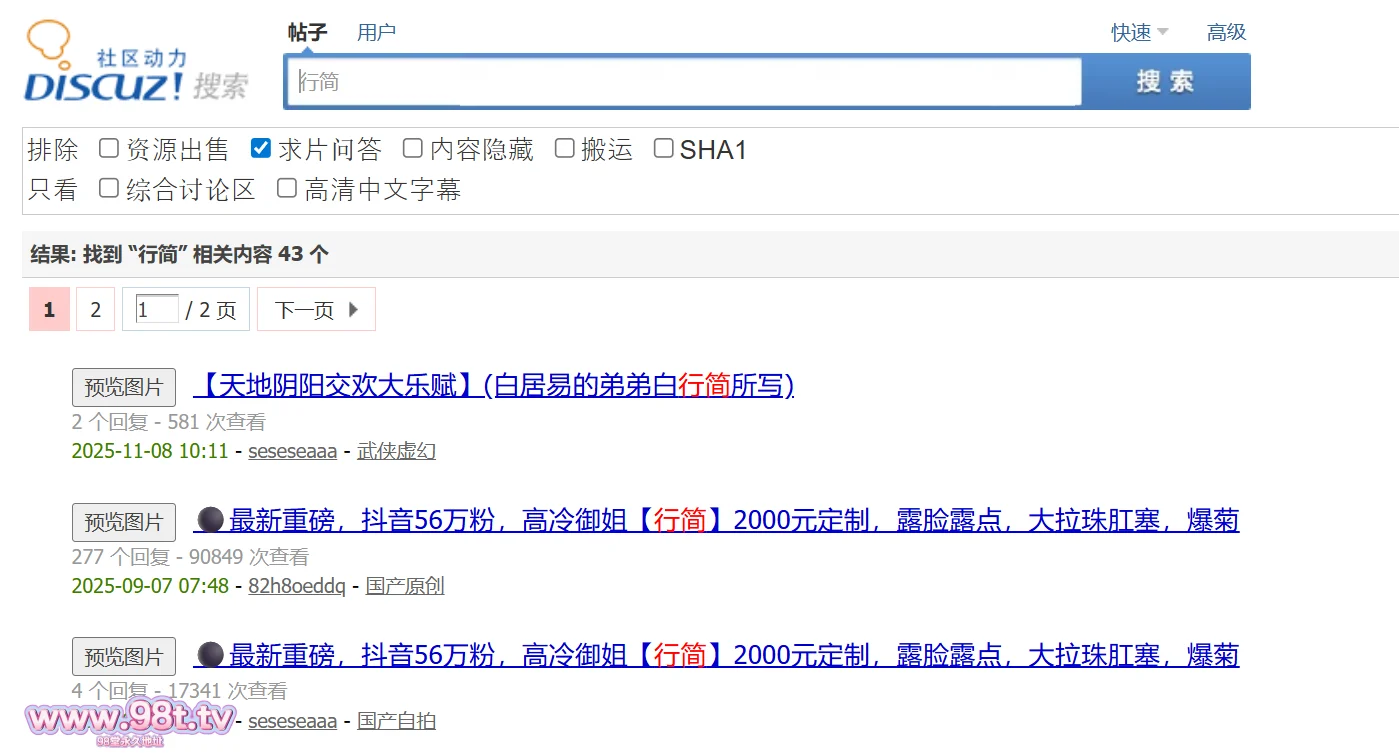Click the next-page arrow icon

tap(353, 310)
